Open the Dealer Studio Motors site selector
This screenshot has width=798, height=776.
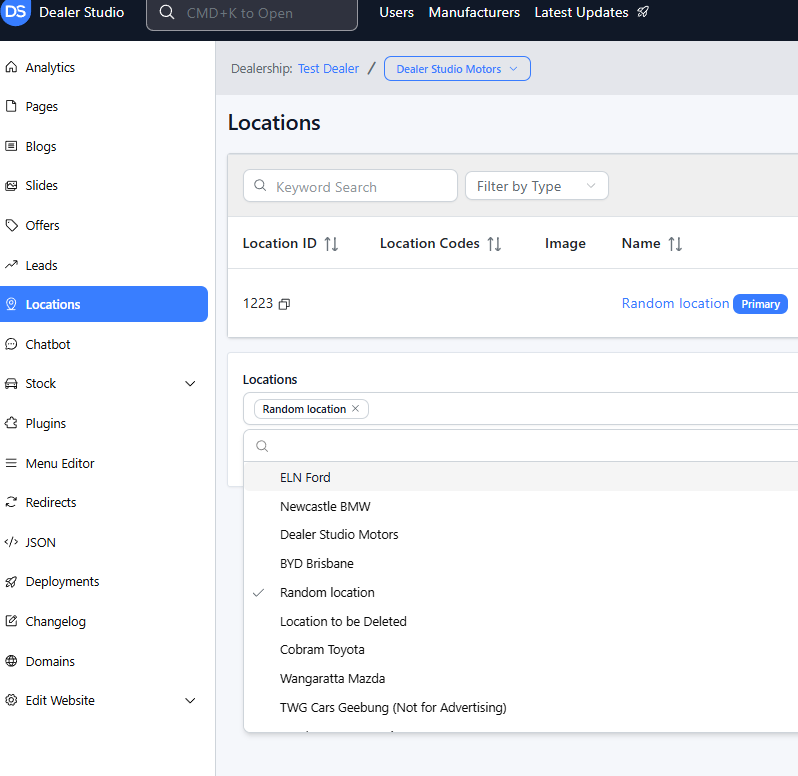[457, 69]
